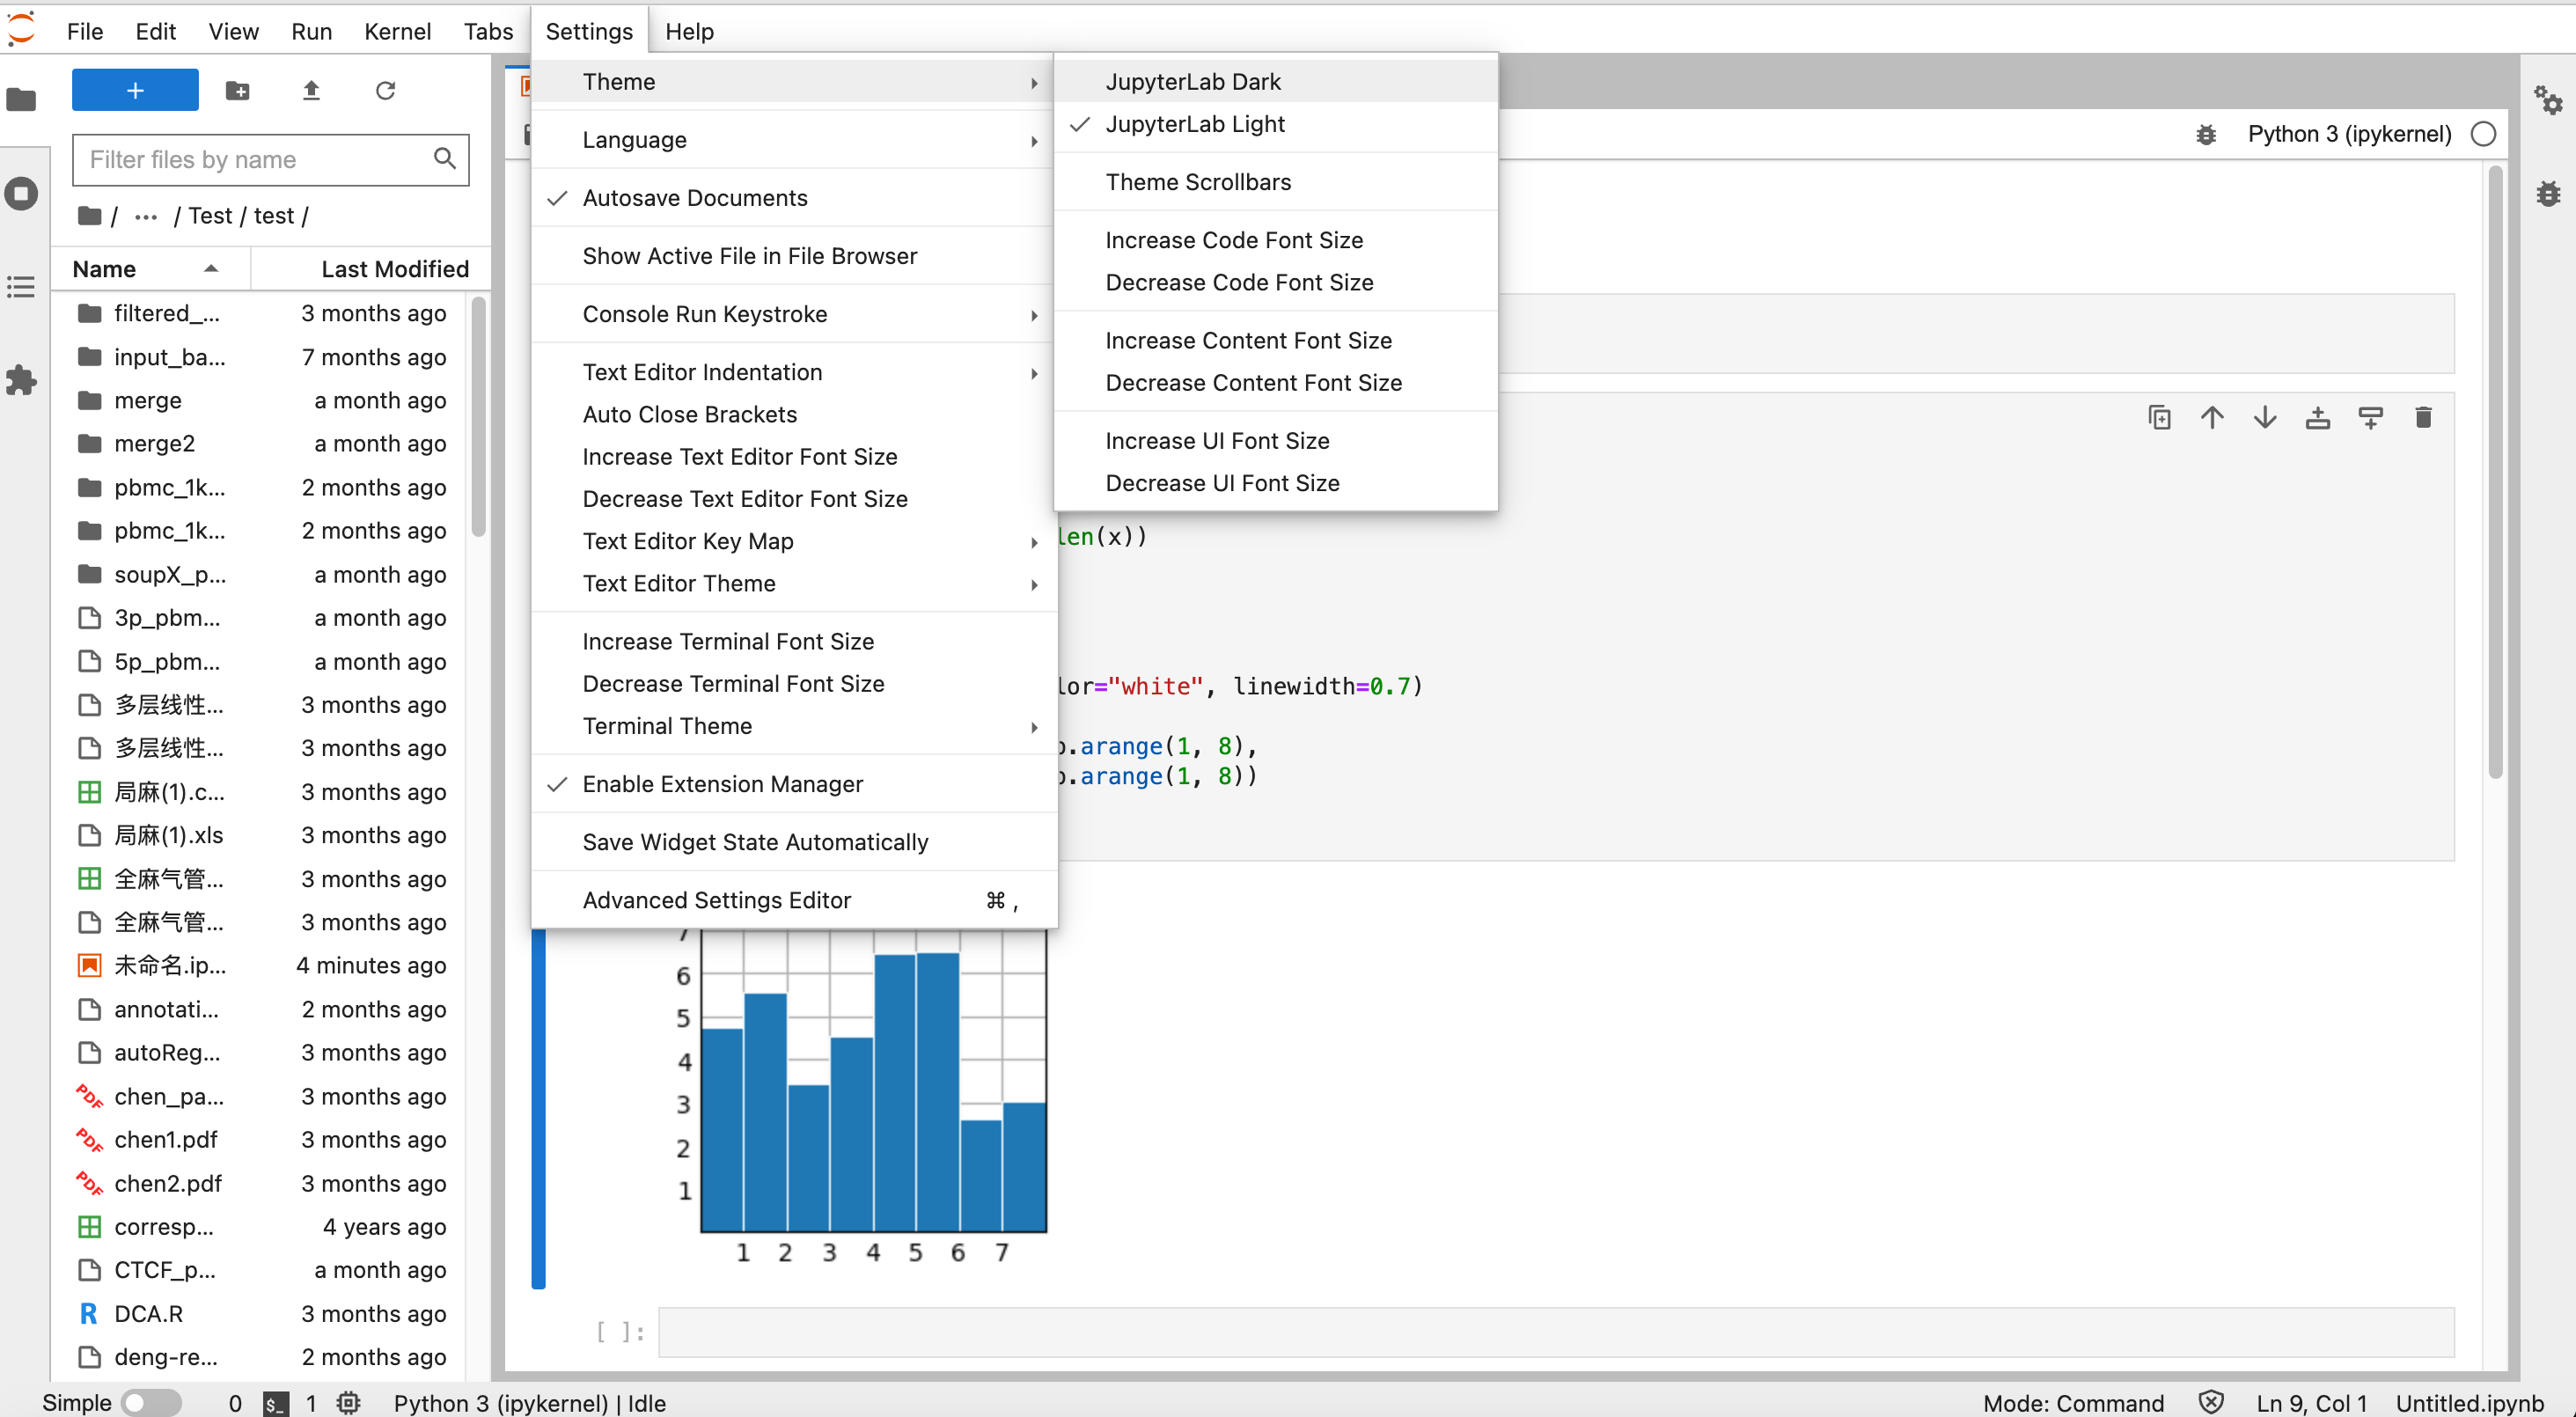The width and height of the screenshot is (2576, 1417).
Task: Select JupyterLab Dark theme
Action: (1193, 80)
